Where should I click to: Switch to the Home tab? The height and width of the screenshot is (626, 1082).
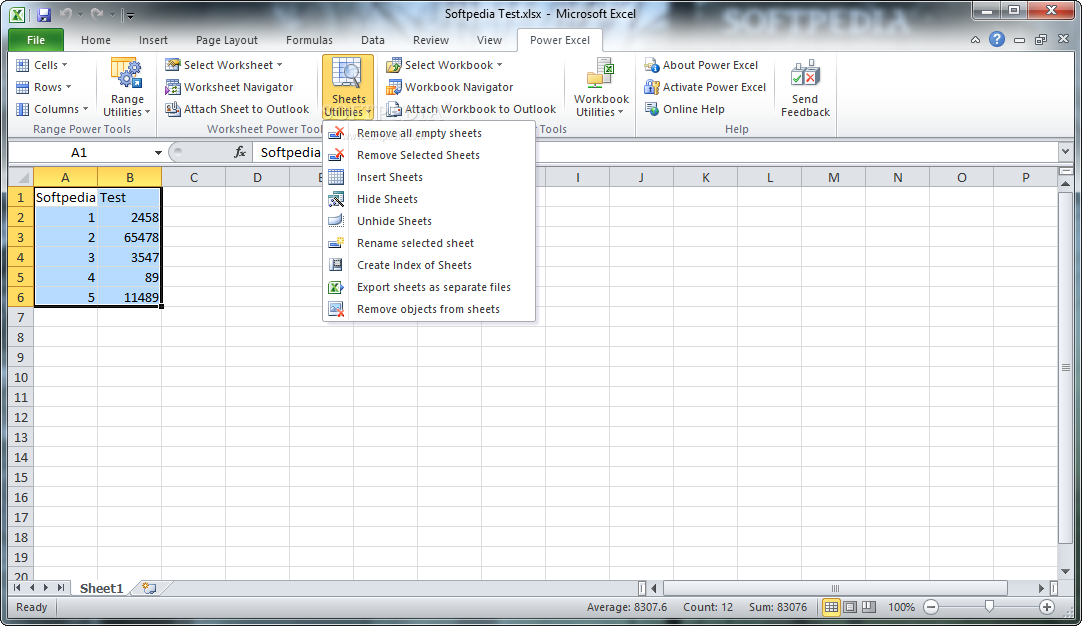(96, 40)
